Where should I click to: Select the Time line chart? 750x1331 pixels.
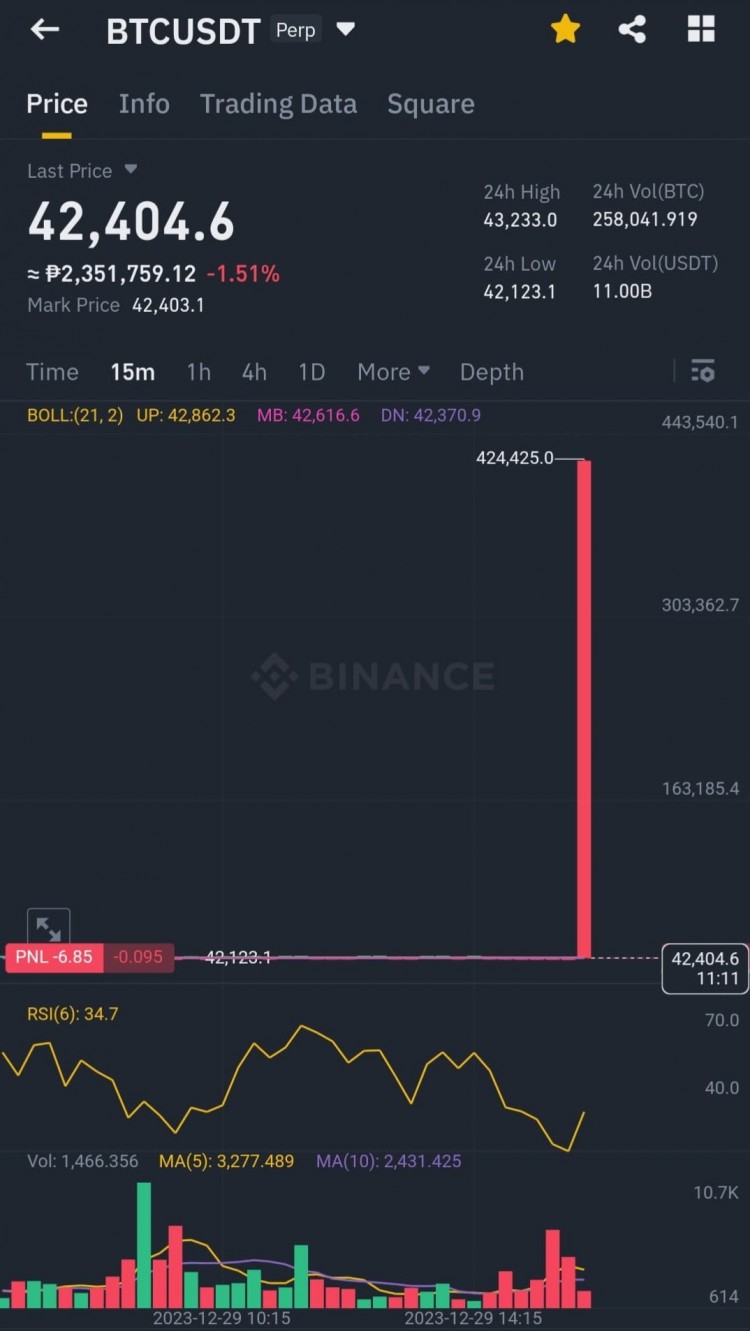[52, 372]
